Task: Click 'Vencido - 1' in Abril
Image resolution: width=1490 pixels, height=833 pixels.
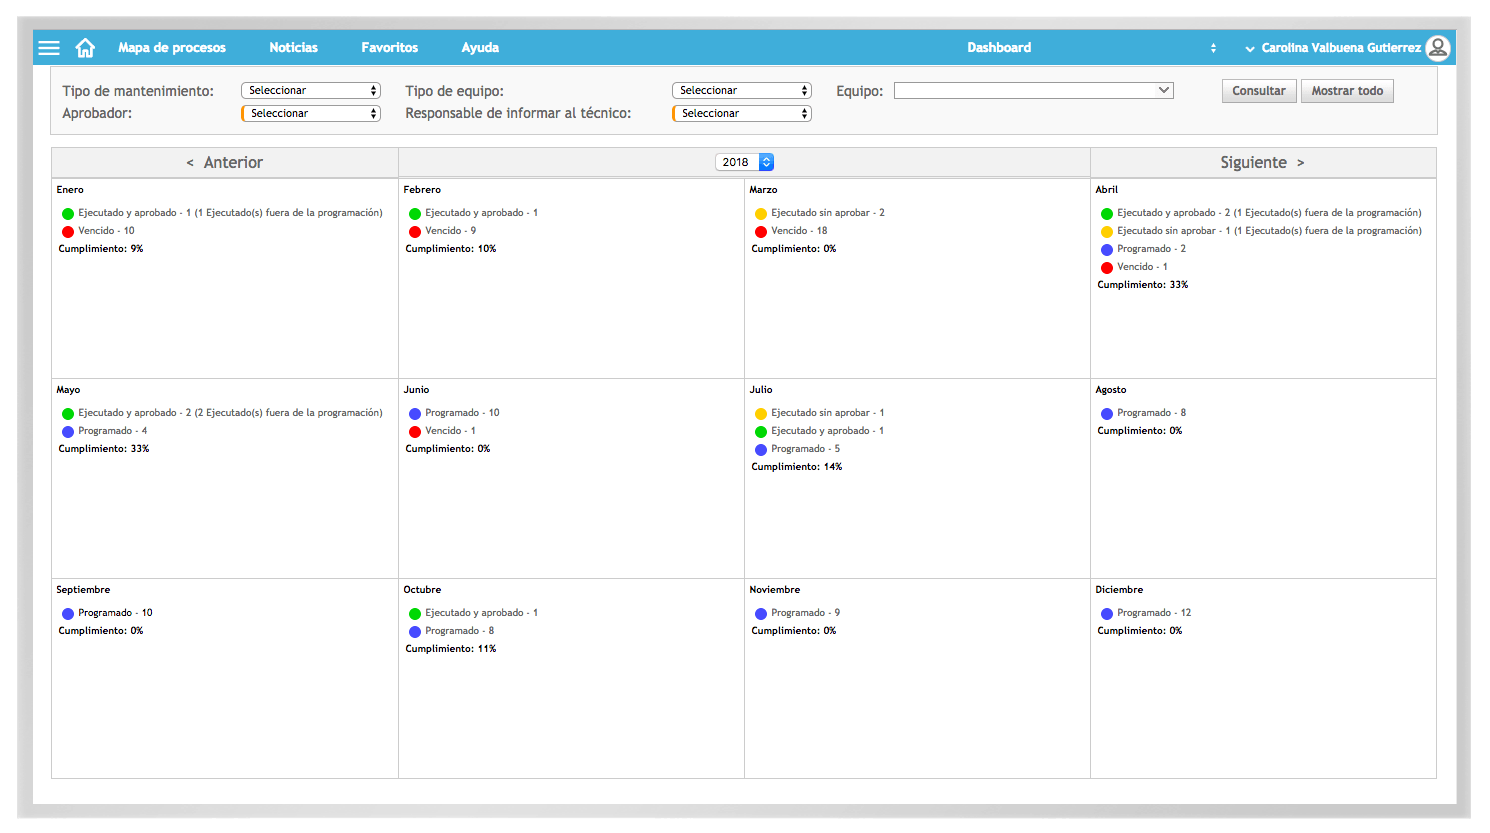Action: 1142,267
